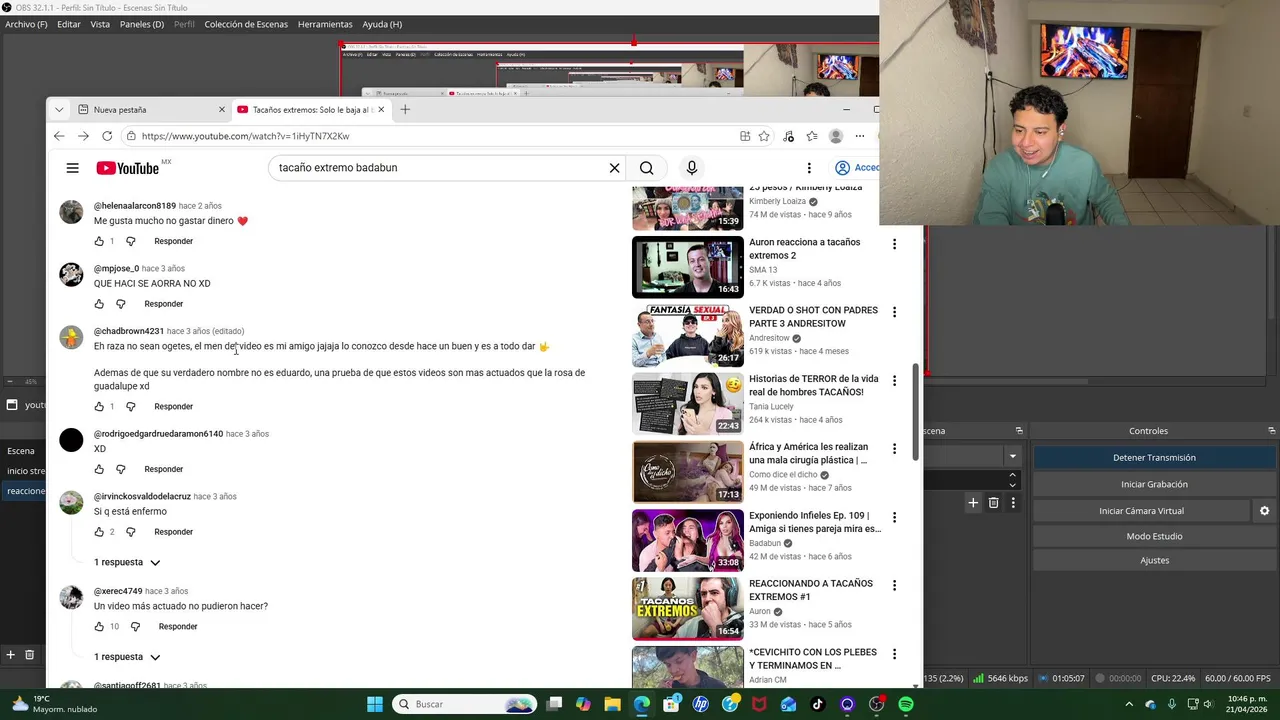Add this page to favorites star
This screenshot has width=1280, height=720.
[x=764, y=136]
